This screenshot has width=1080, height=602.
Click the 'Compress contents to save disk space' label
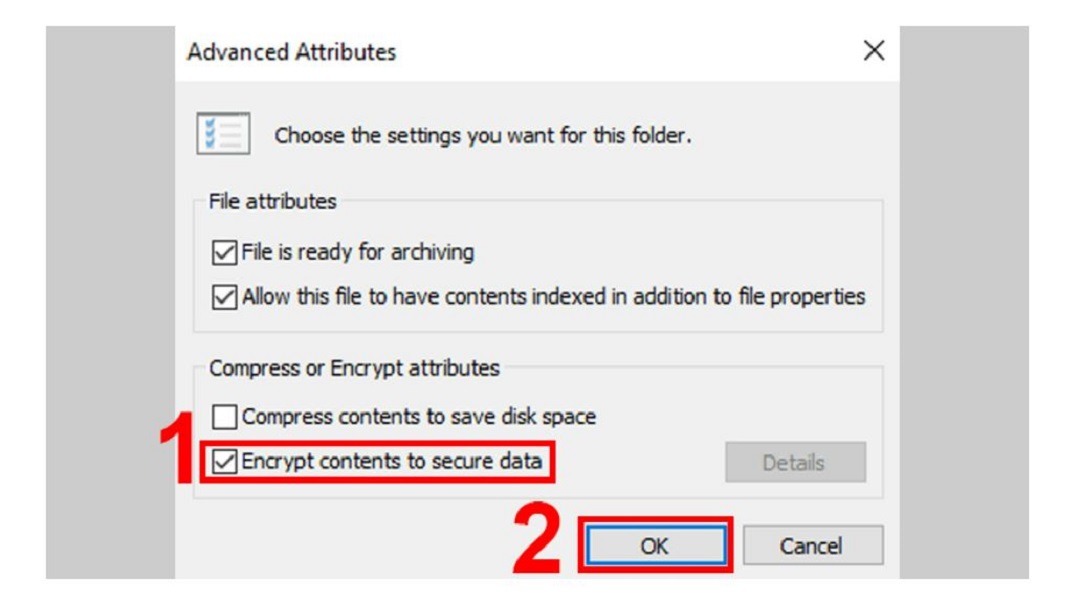419,416
